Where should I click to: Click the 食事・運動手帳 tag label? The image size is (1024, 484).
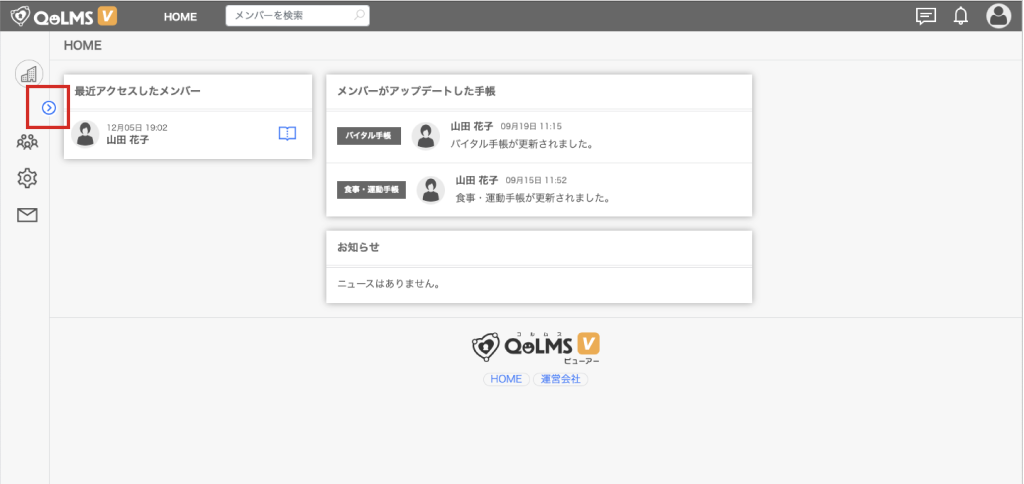pos(371,190)
